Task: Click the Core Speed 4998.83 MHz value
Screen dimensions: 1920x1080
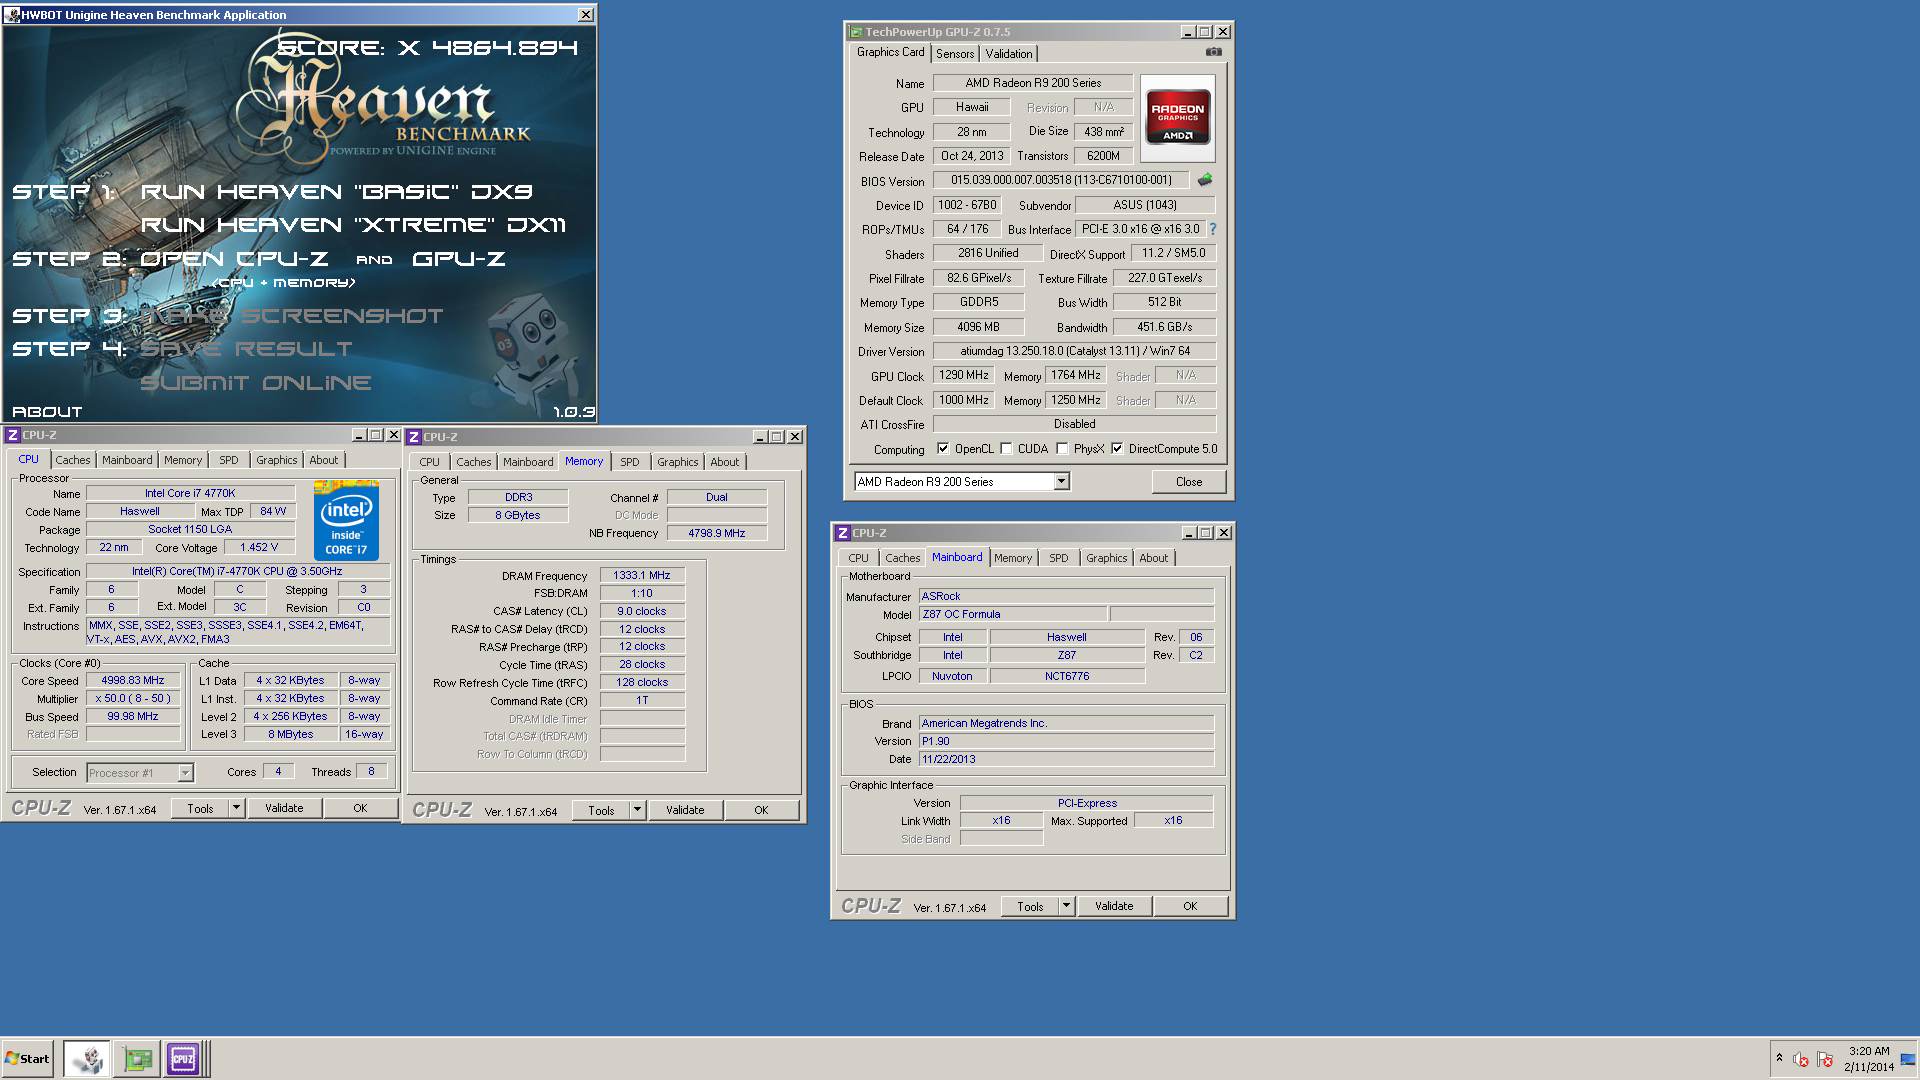Action: click(x=133, y=680)
